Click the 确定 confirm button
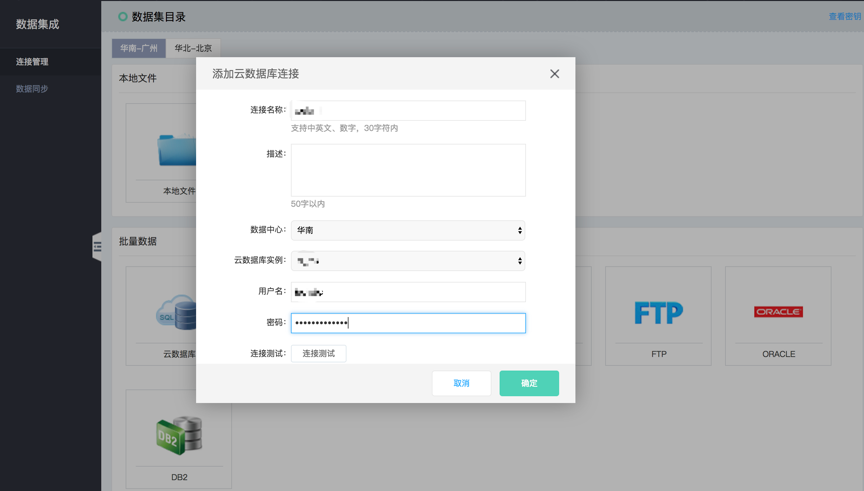This screenshot has height=491, width=864. tap(529, 383)
